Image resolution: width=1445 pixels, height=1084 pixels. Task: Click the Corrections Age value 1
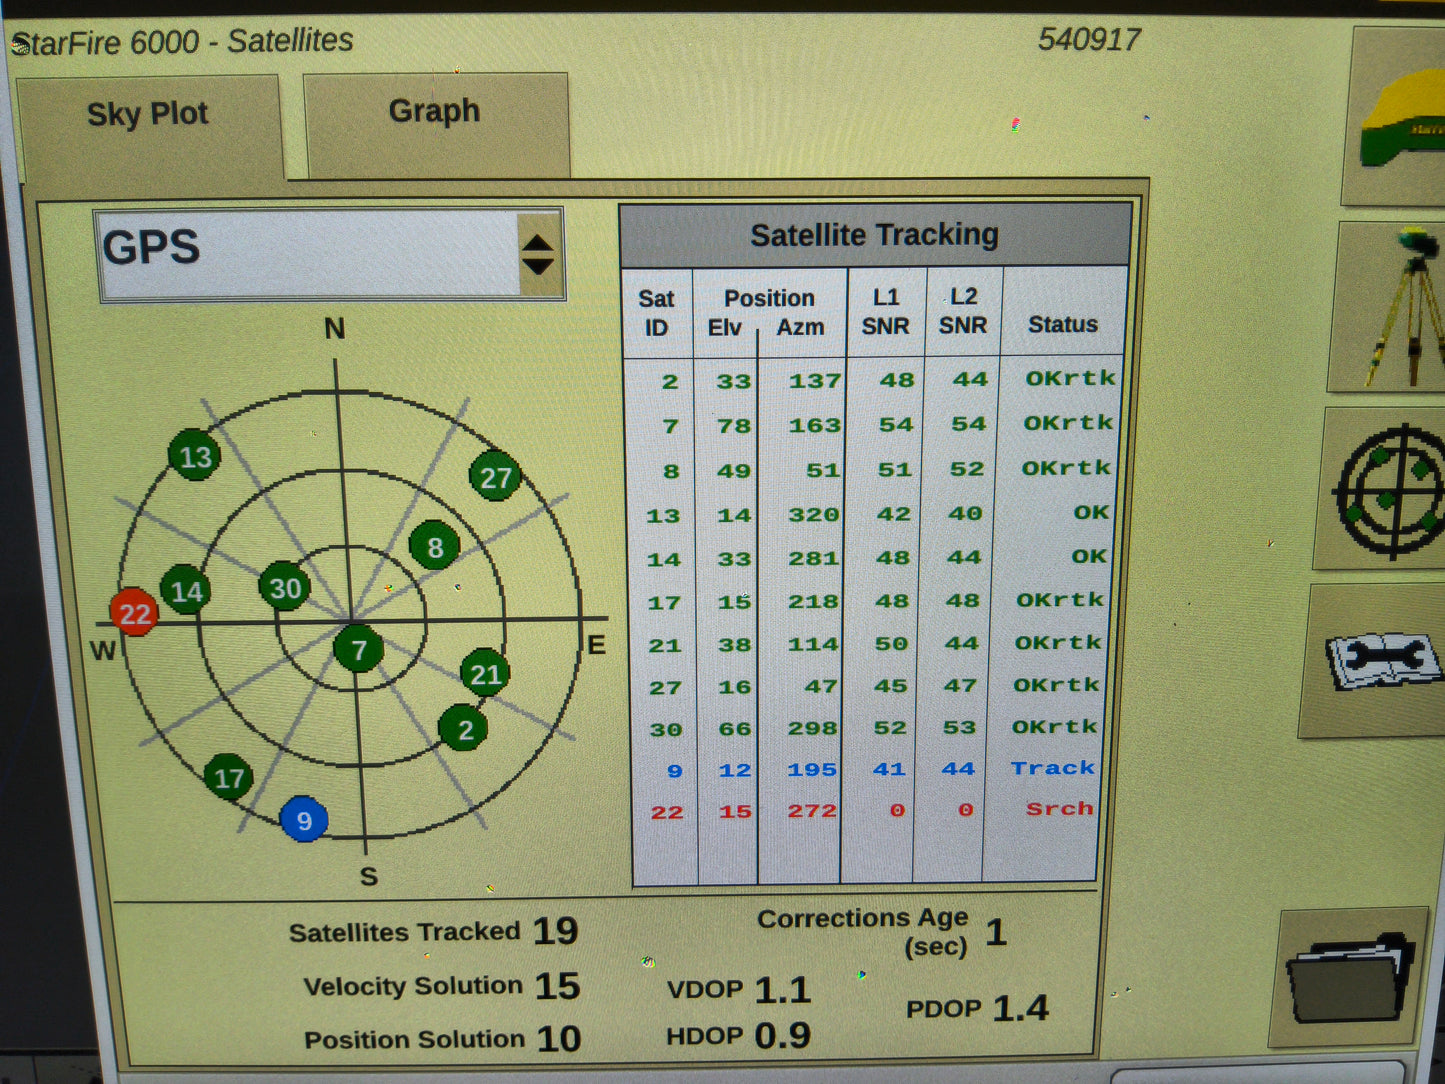[x=996, y=932]
